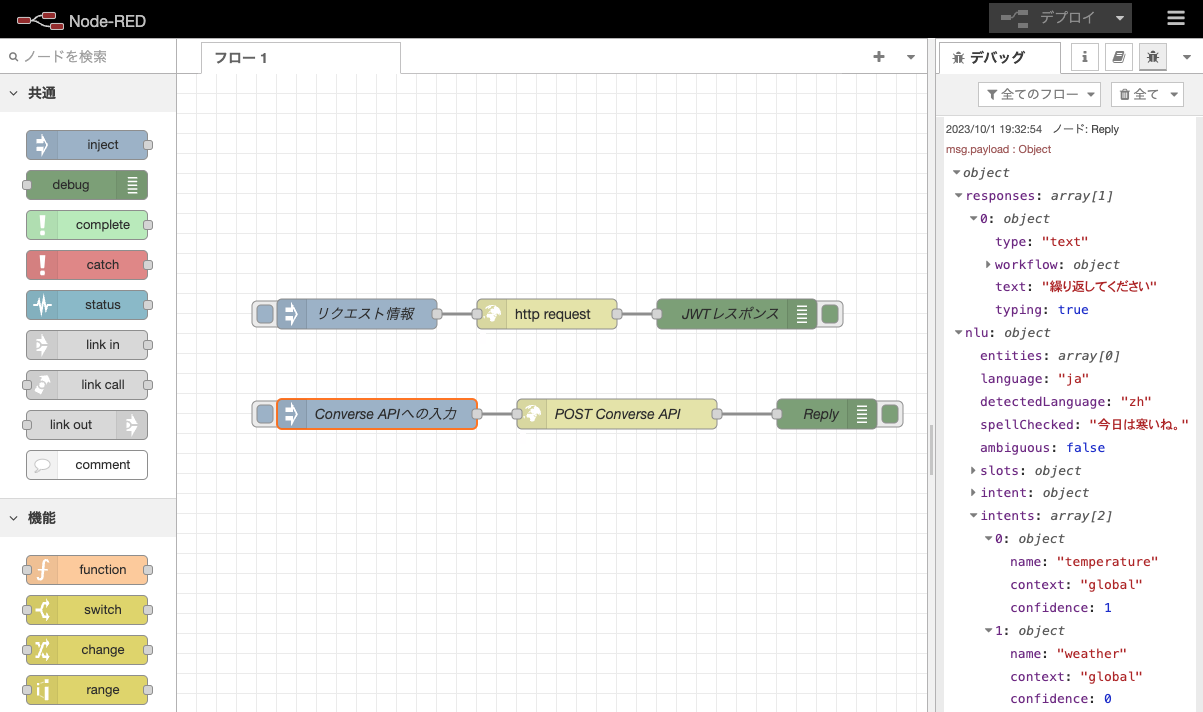The image size is (1203, 712).
Task: Open the help book sidebar icon
Action: (x=1119, y=58)
